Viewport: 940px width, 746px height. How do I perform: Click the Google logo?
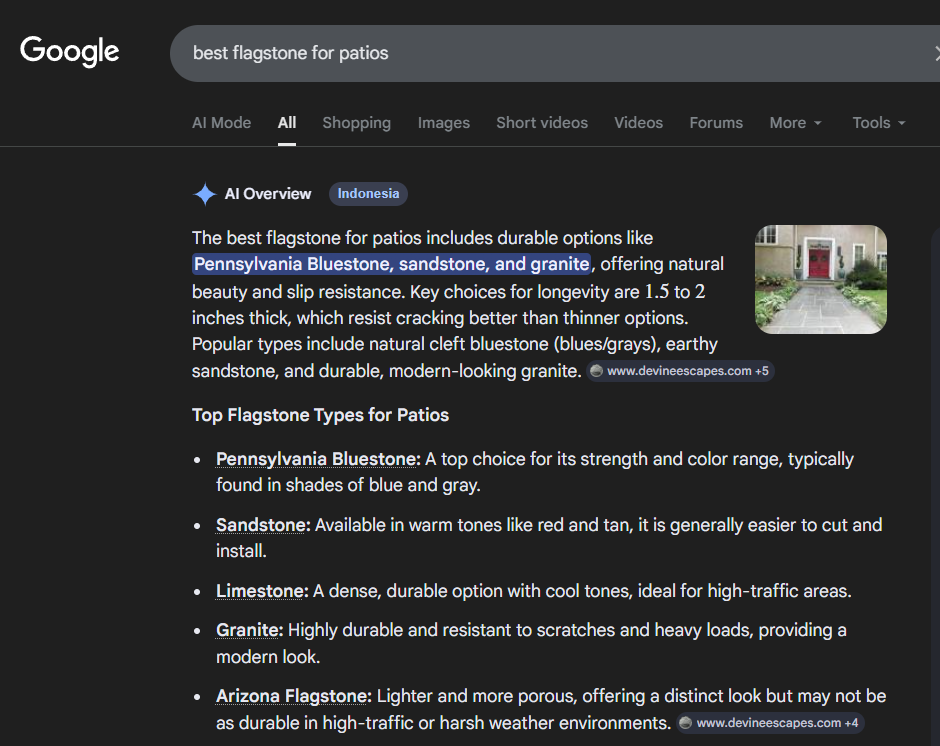pyautogui.click(x=70, y=51)
